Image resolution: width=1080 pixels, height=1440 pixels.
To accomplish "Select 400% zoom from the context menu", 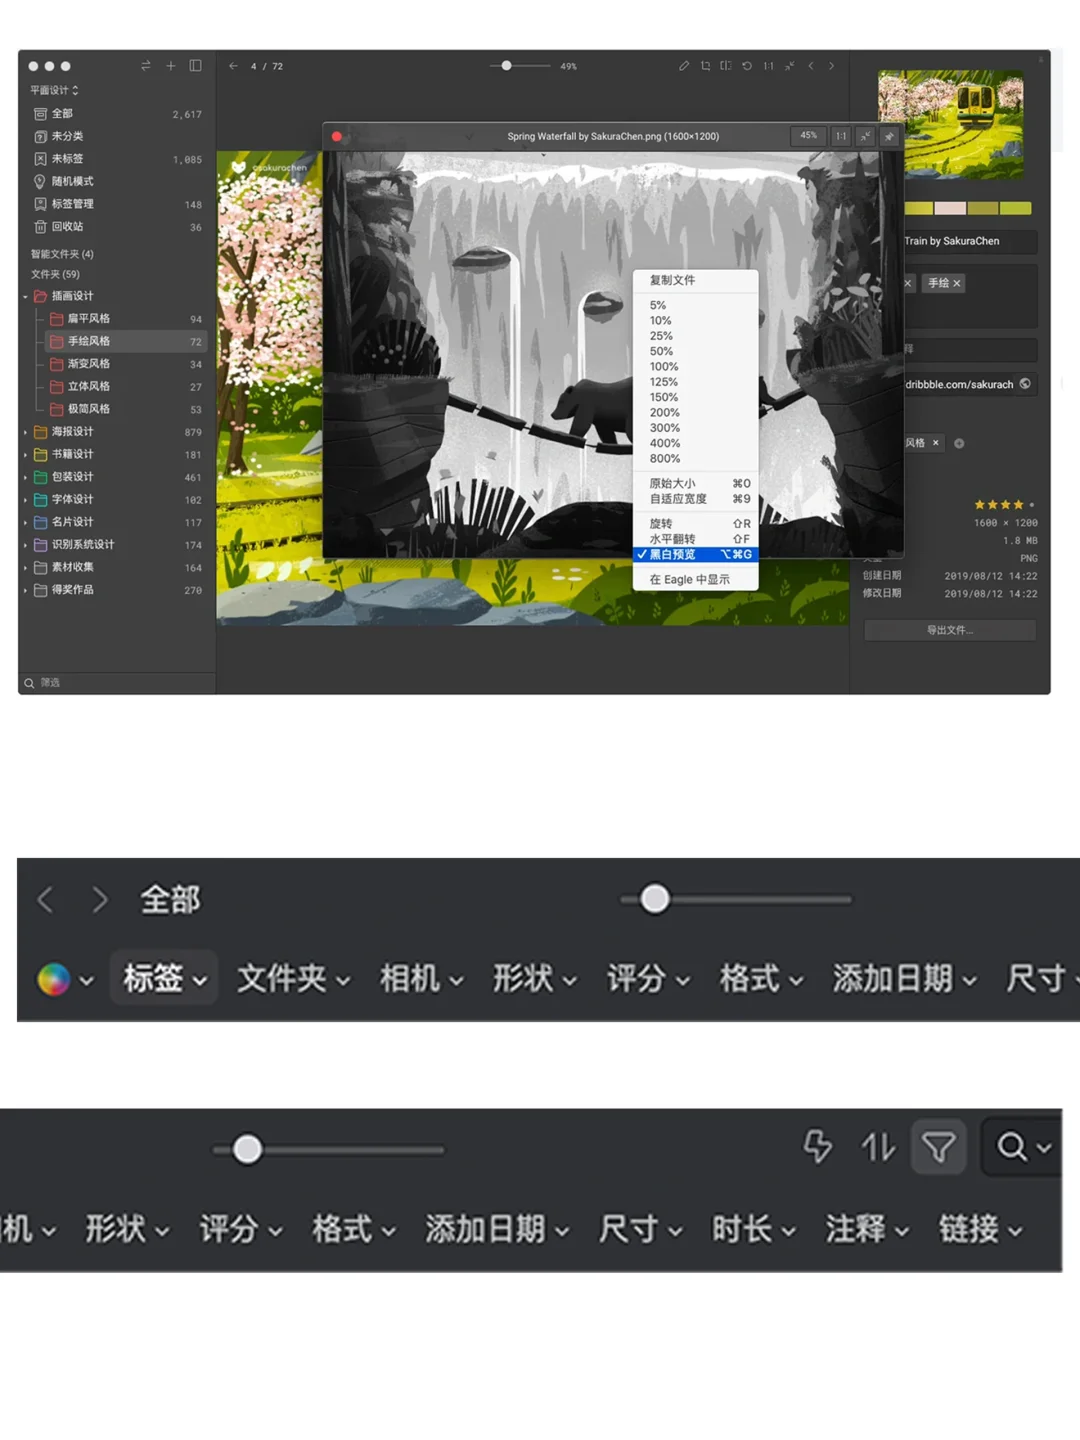I will click(x=663, y=443).
